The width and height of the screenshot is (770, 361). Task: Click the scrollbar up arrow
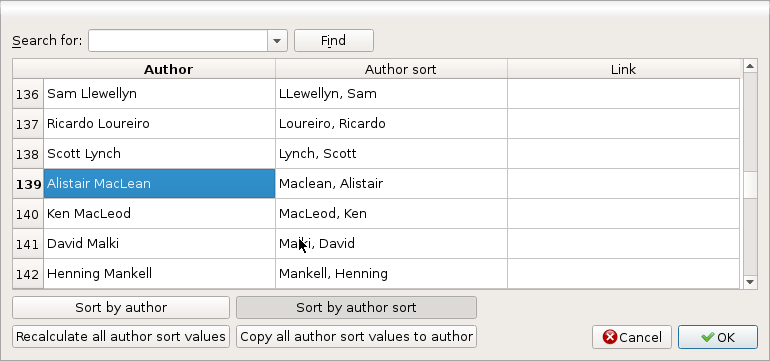click(x=750, y=66)
